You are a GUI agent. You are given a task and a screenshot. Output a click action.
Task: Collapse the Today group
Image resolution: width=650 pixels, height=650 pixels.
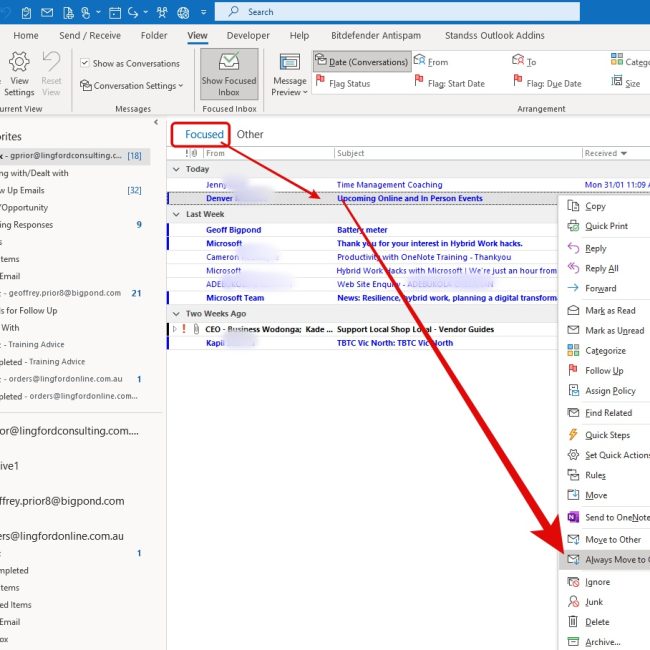[x=176, y=169]
